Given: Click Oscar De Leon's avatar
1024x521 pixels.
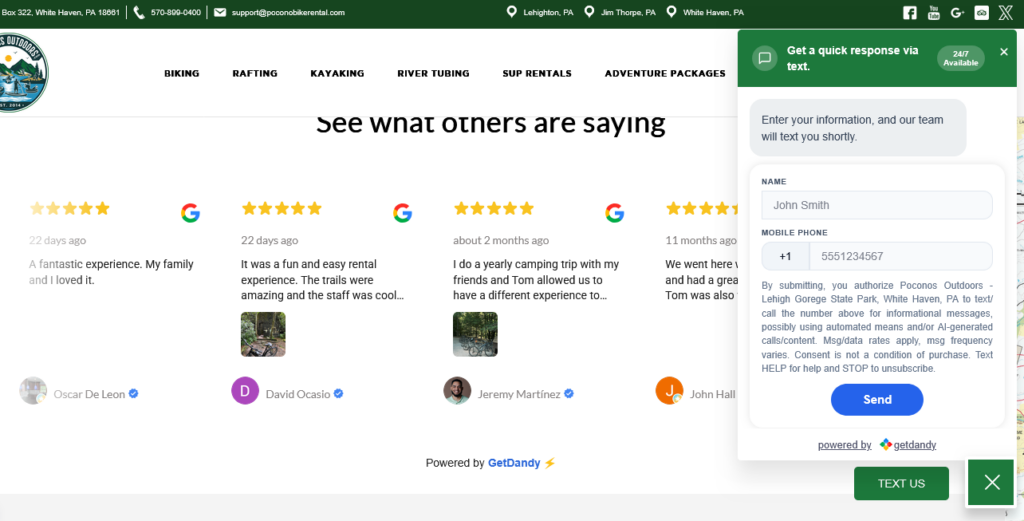Looking at the screenshot, I should pos(33,390).
